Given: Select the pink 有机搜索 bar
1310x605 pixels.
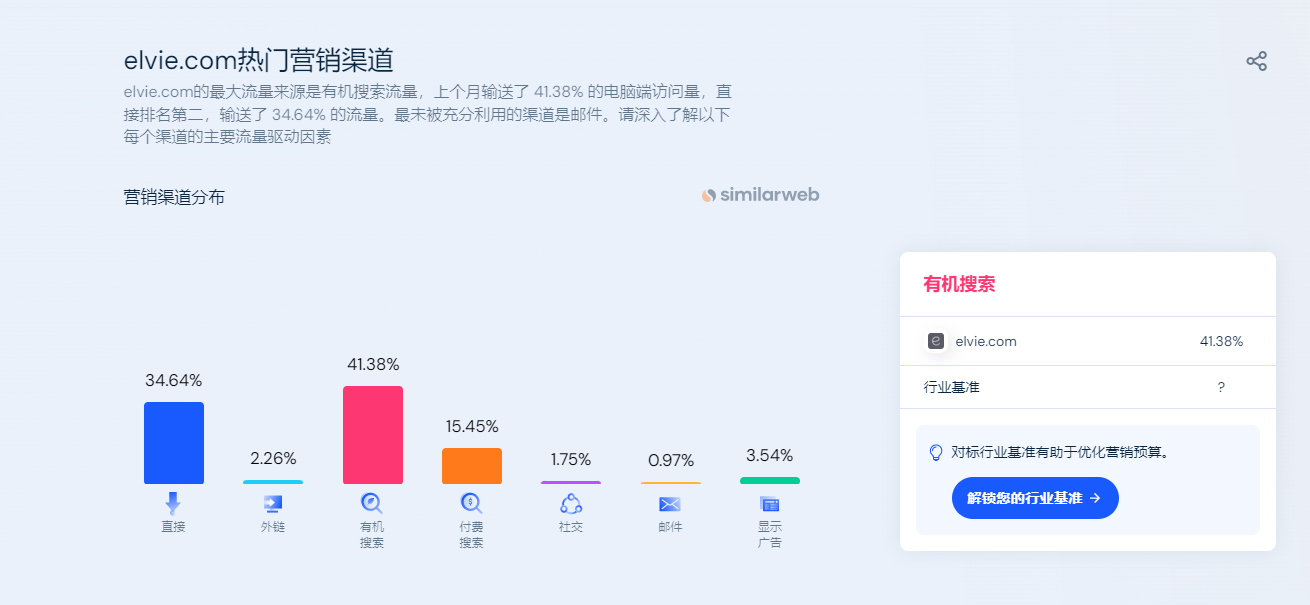Looking at the screenshot, I should tap(372, 434).
